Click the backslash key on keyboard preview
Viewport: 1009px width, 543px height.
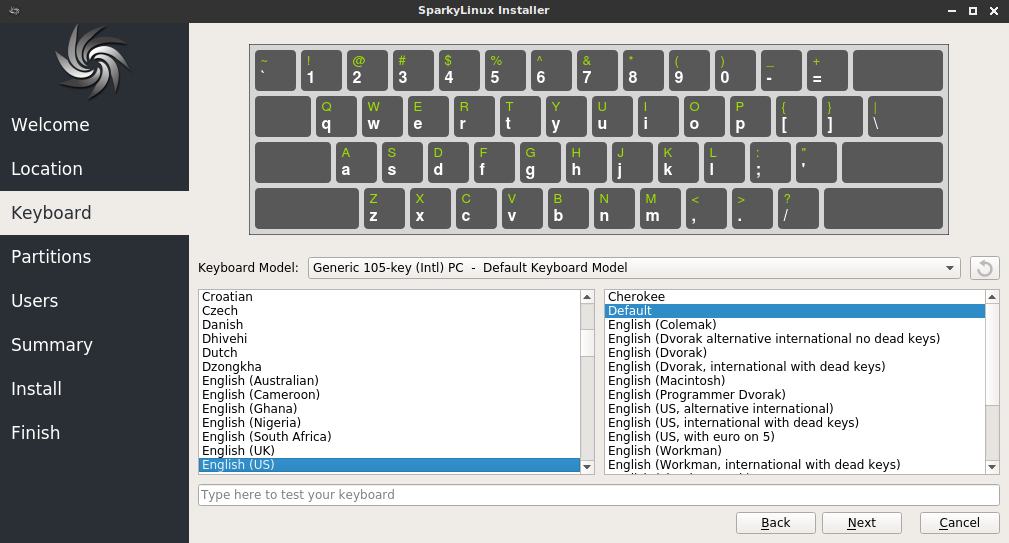905,116
